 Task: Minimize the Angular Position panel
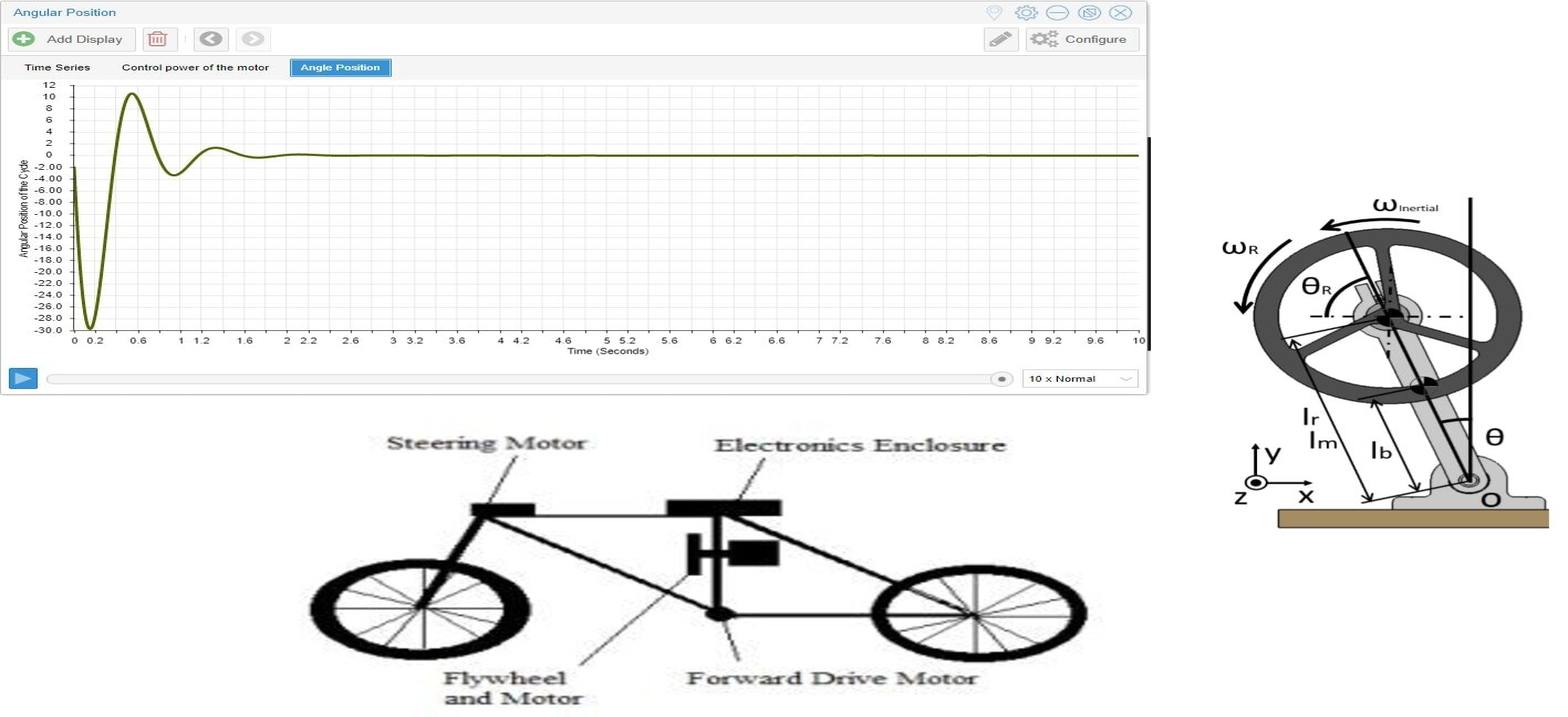click(1057, 13)
